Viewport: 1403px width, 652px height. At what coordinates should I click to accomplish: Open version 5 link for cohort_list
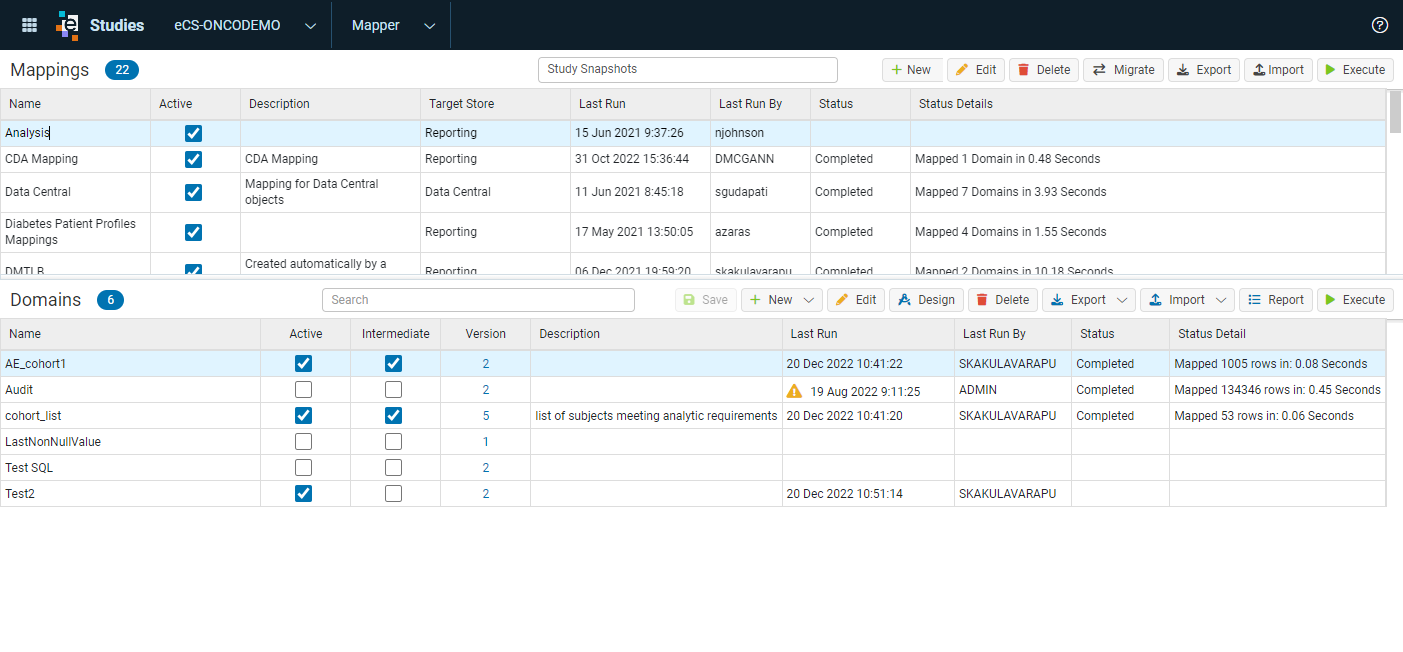click(486, 416)
